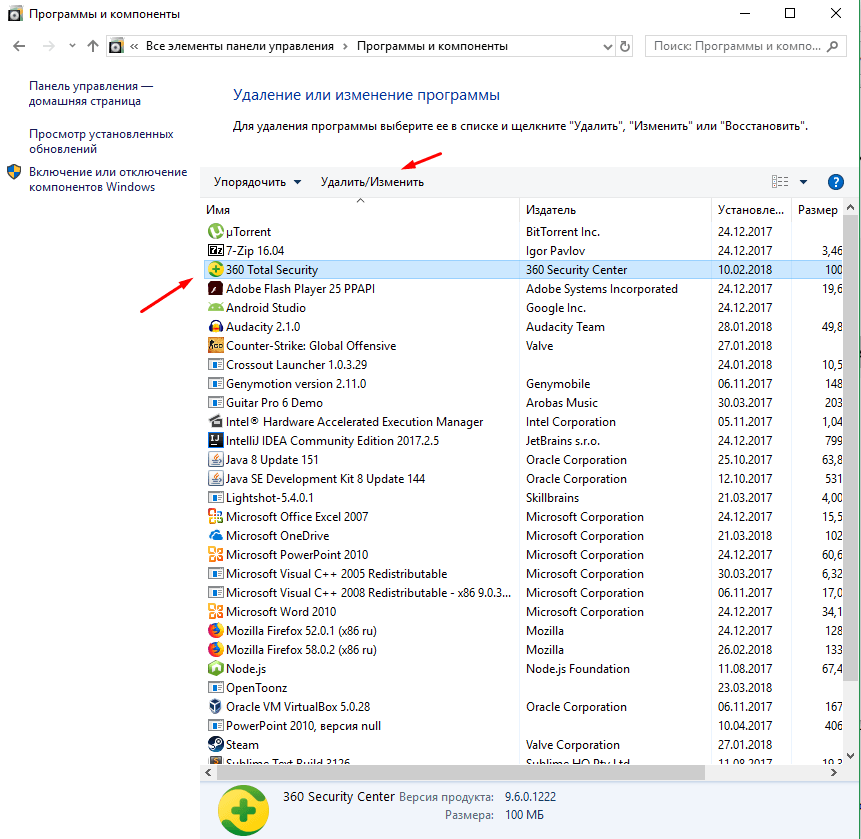The height and width of the screenshot is (839, 861).
Task: Select OpenToonz entry
Action: click(523, 688)
